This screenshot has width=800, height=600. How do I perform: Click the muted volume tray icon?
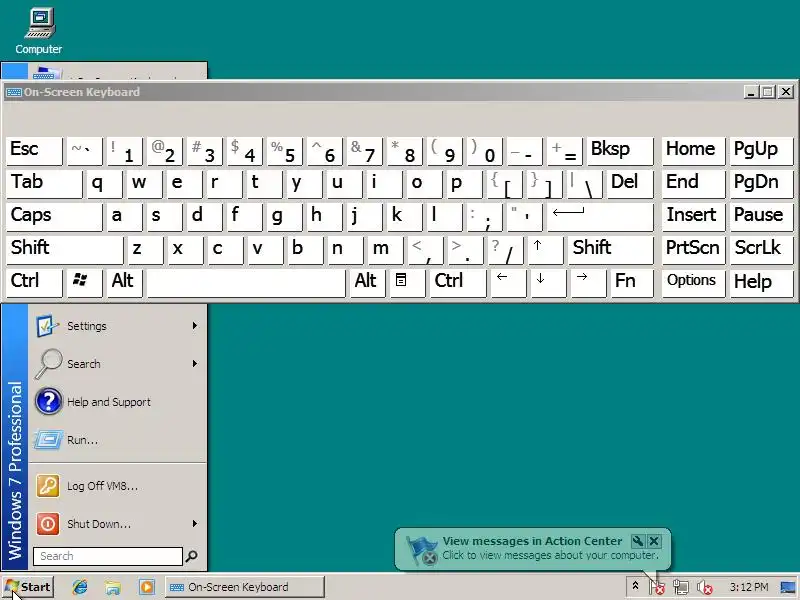point(705,587)
